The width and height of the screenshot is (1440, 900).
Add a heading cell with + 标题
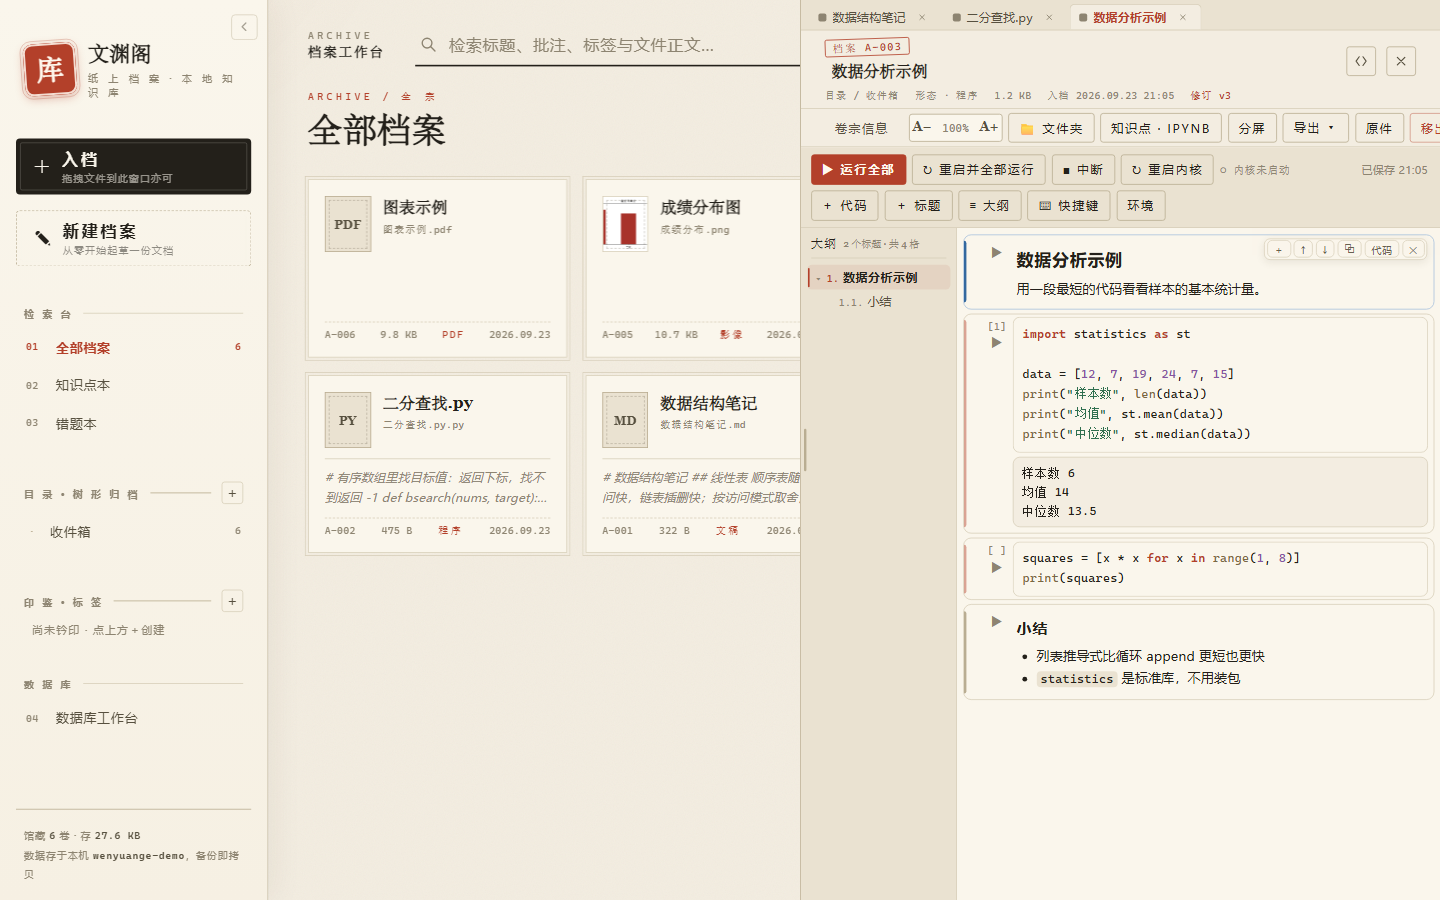[918, 205]
